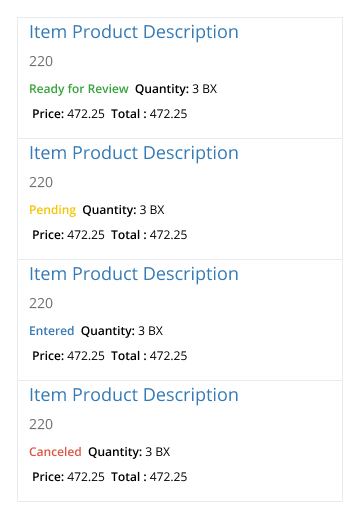The height and width of the screenshot is (519, 360).
Task: Click the Total 472.25 in the Entered item
Action: coord(149,356)
